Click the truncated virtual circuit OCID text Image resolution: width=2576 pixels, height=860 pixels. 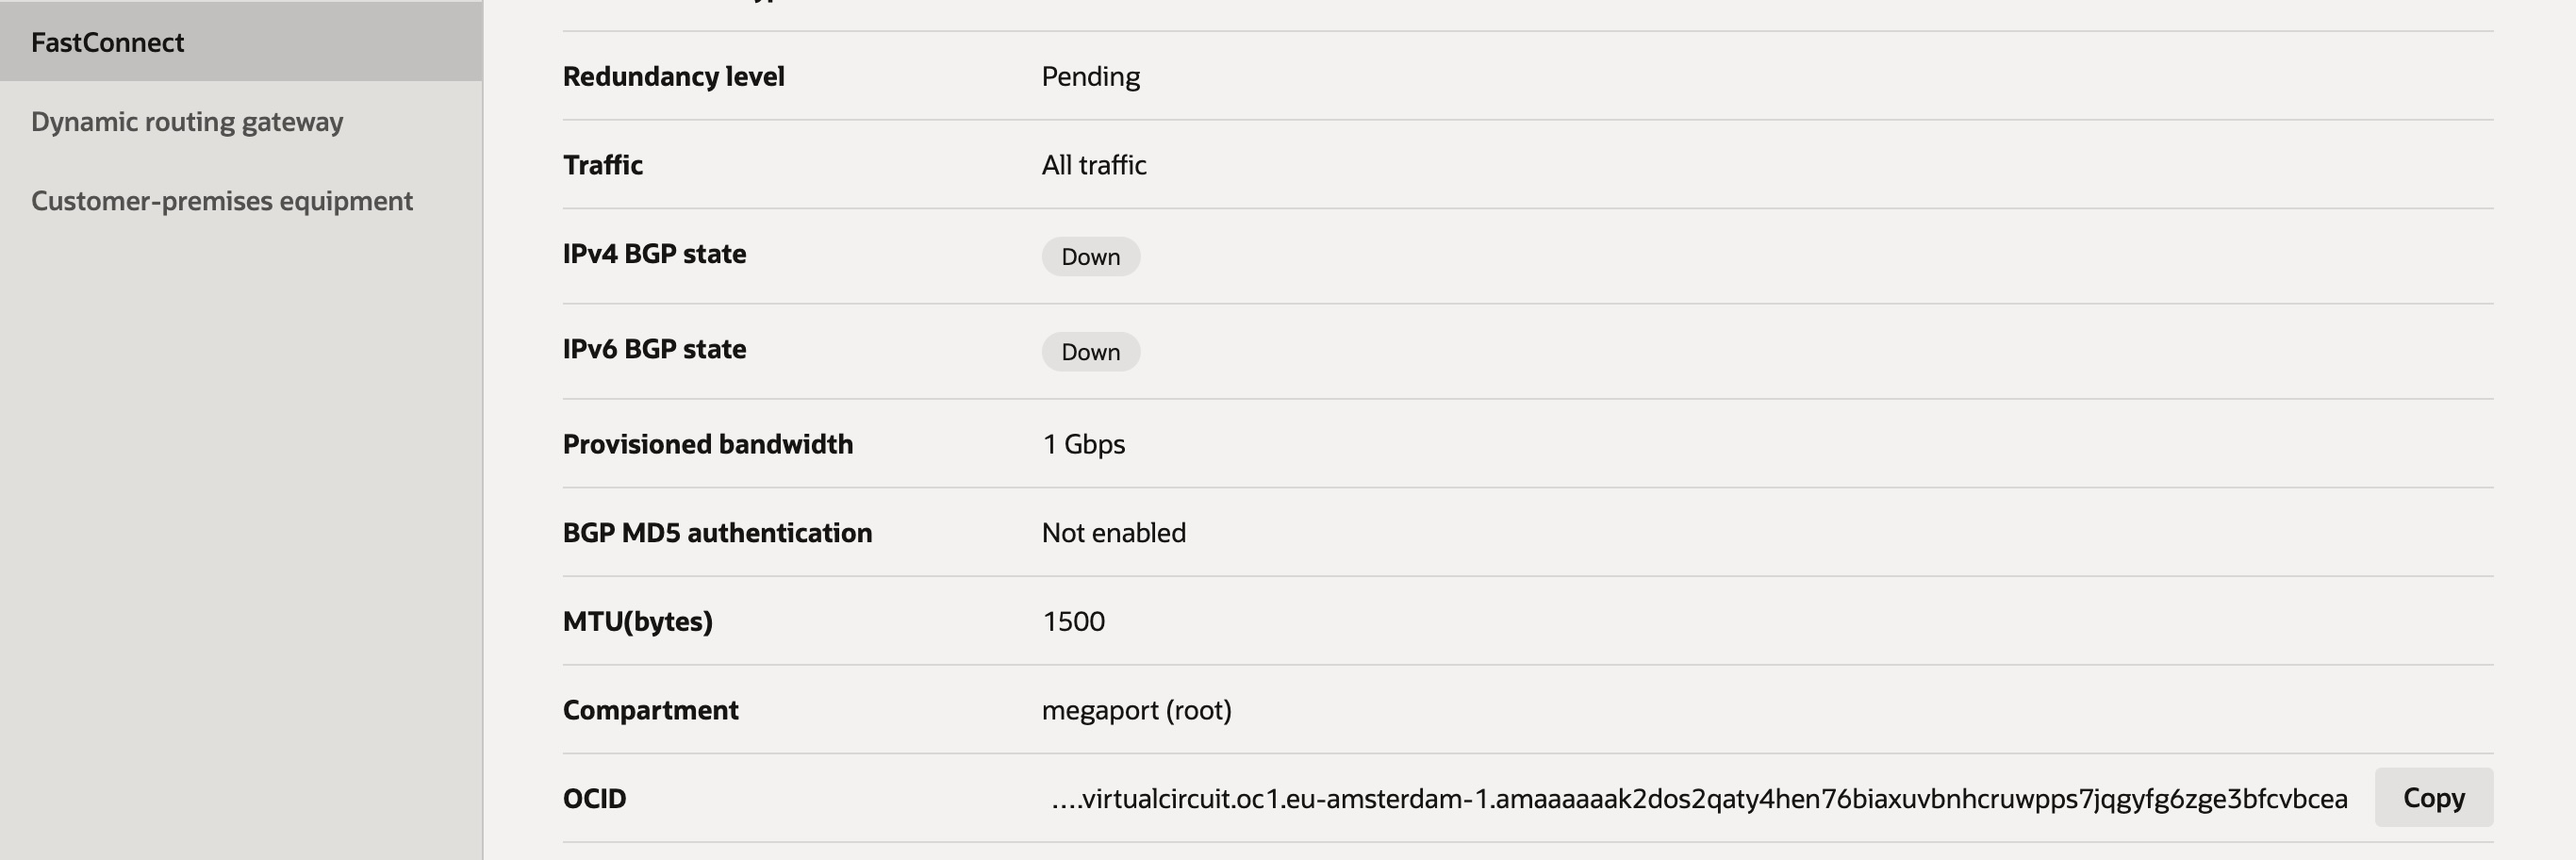(1699, 799)
